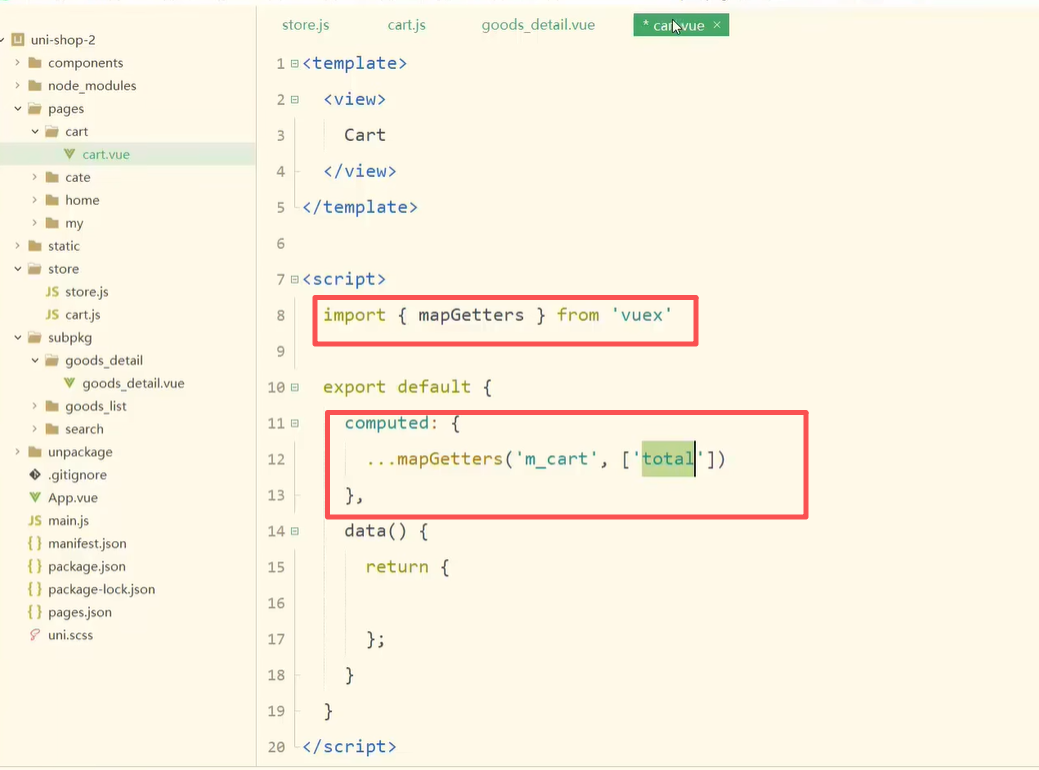The width and height of the screenshot is (1039, 770).
Task: Place cursor on 'mapGetters' in the import line
Action: pyautogui.click(x=471, y=315)
